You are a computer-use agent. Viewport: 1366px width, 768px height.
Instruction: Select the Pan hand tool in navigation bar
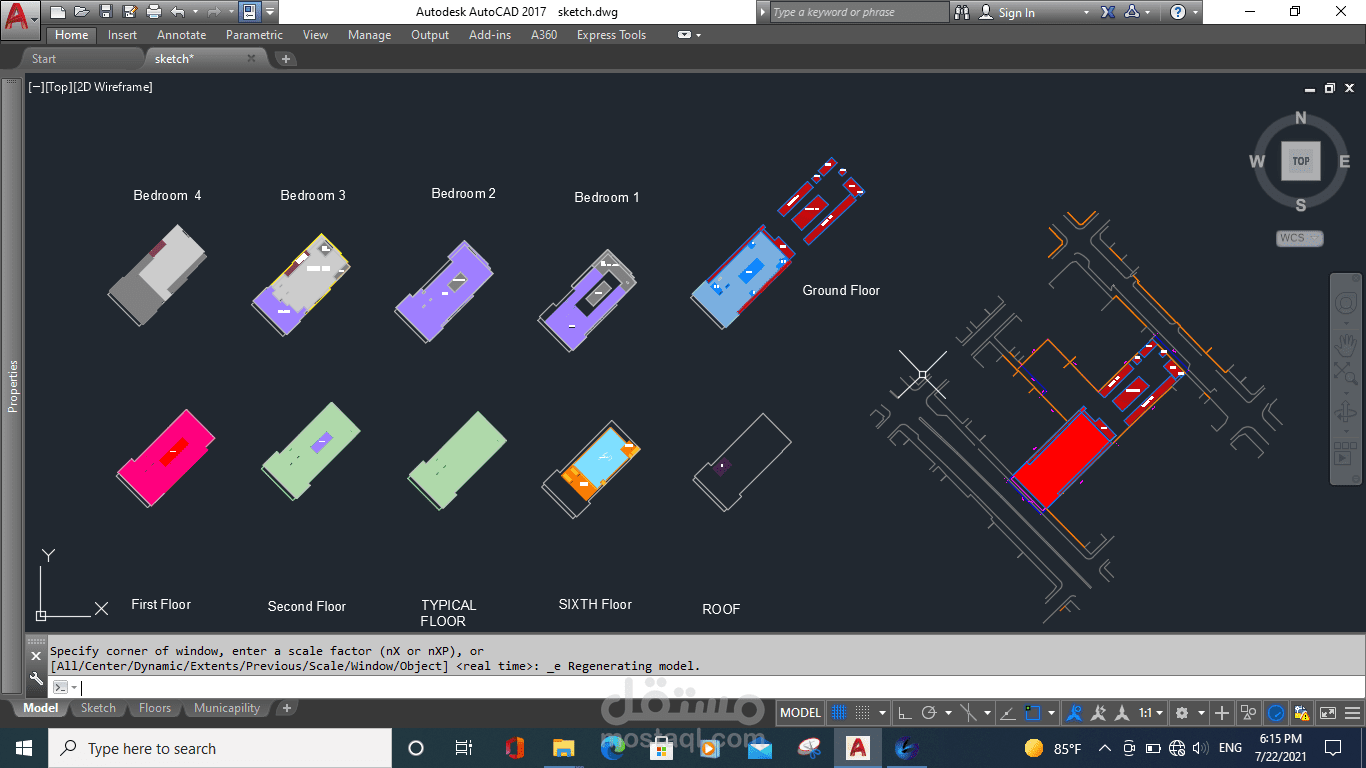1346,345
